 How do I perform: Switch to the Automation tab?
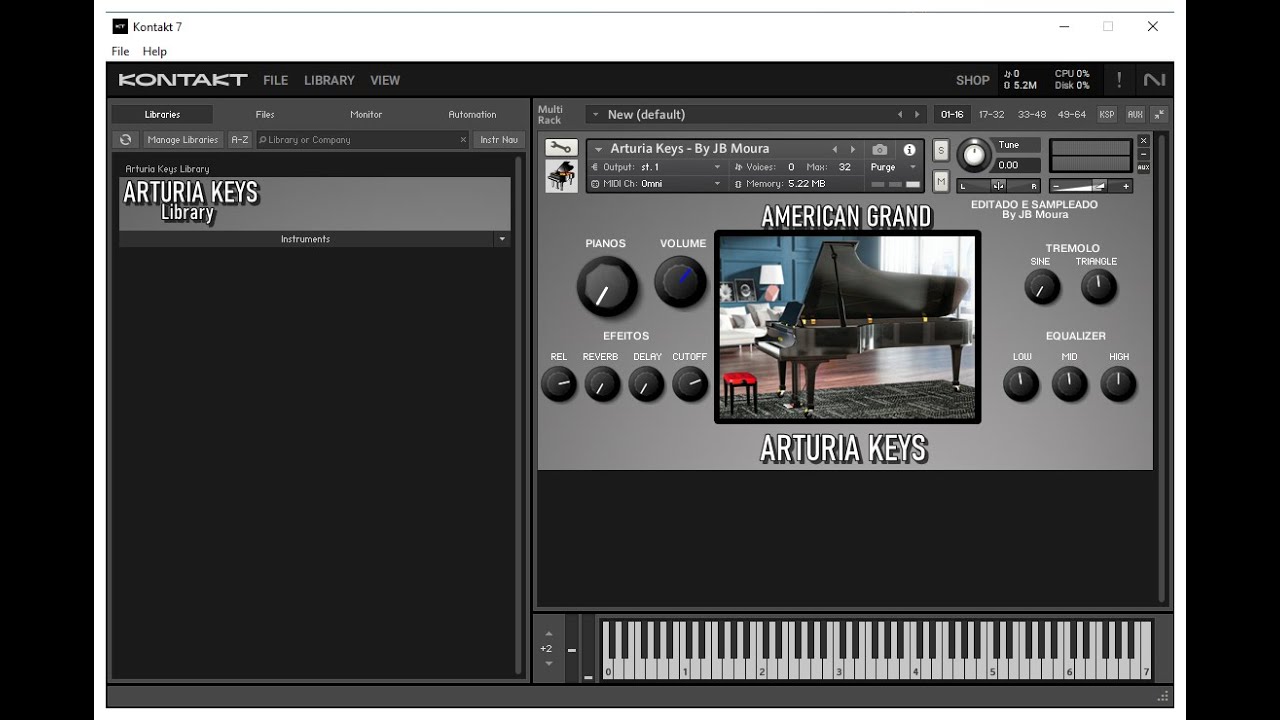[472, 114]
